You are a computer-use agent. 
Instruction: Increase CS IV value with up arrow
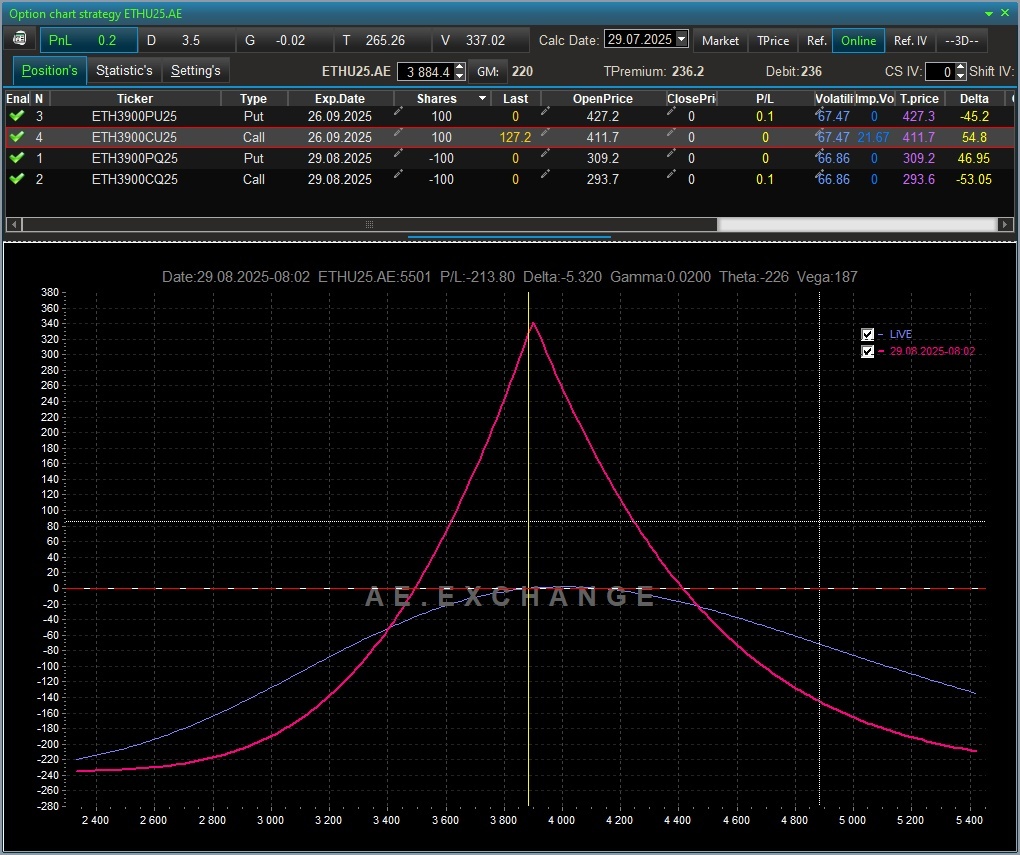point(960,67)
